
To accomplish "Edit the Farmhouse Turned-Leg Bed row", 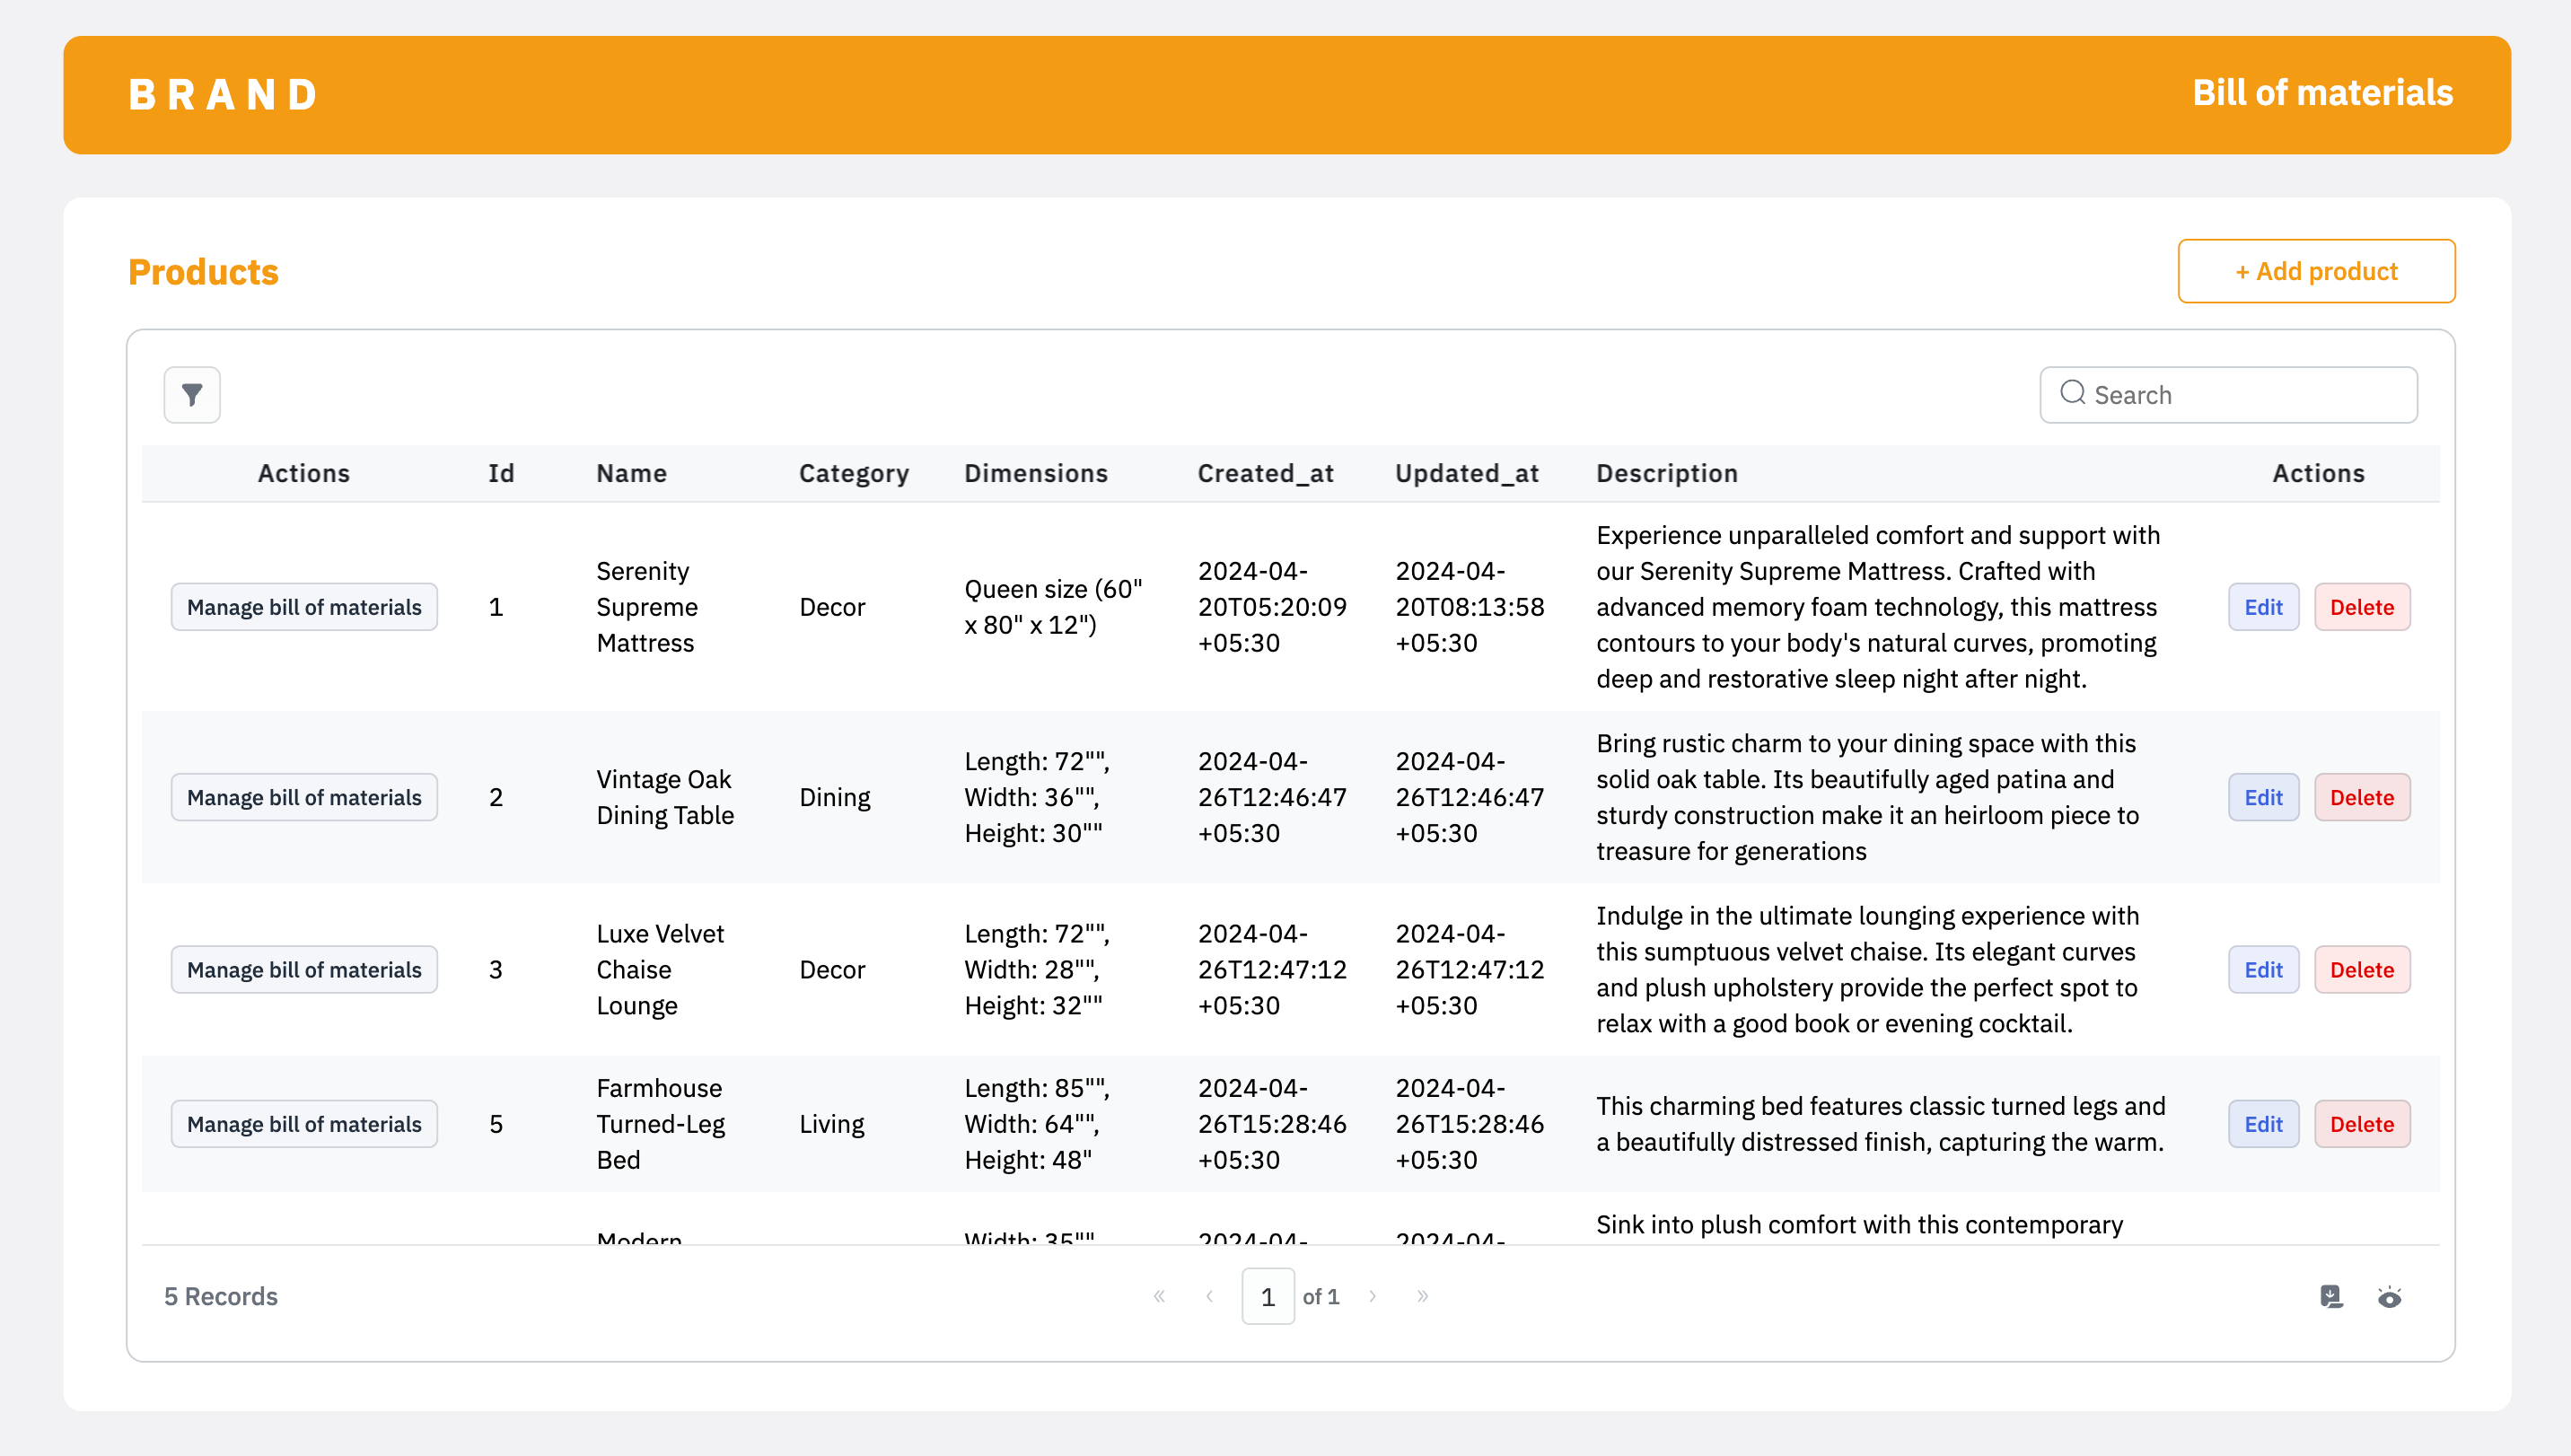I will coord(2263,1124).
